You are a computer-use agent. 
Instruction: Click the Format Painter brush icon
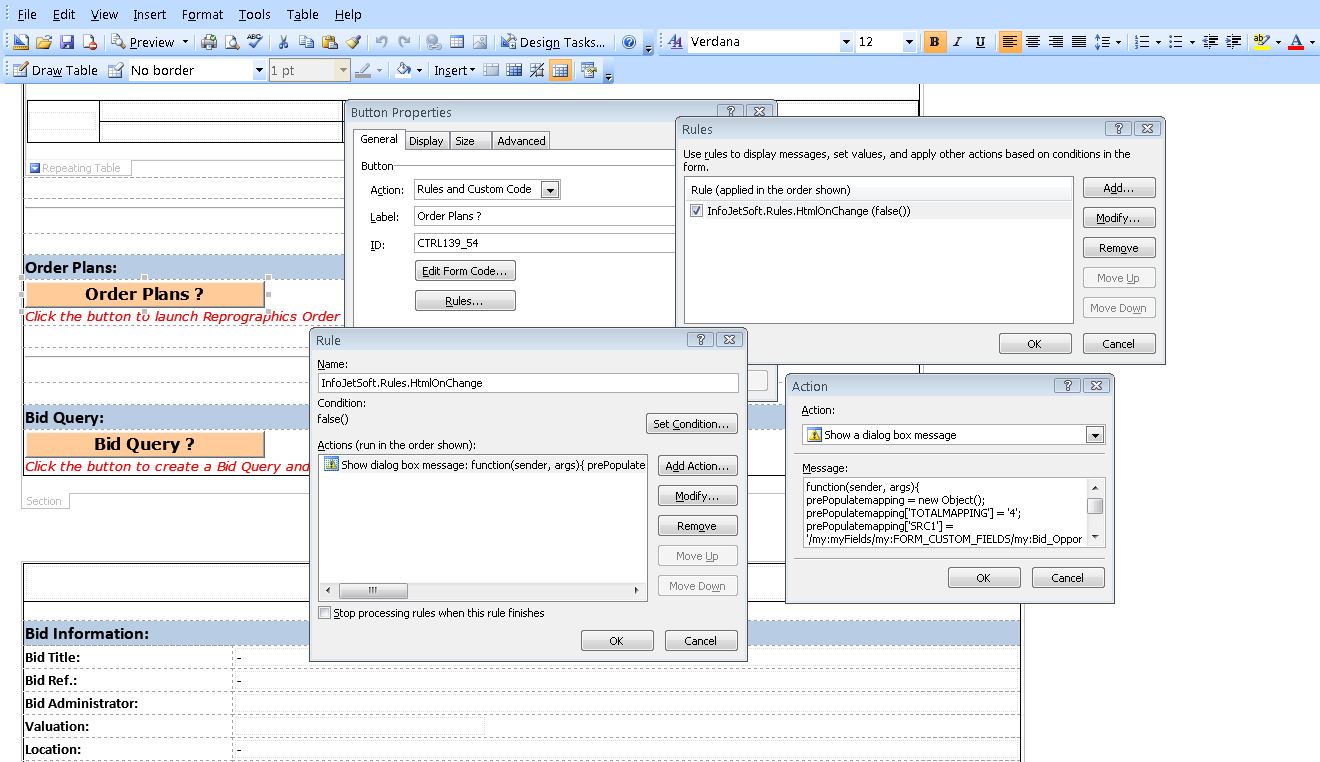click(352, 42)
